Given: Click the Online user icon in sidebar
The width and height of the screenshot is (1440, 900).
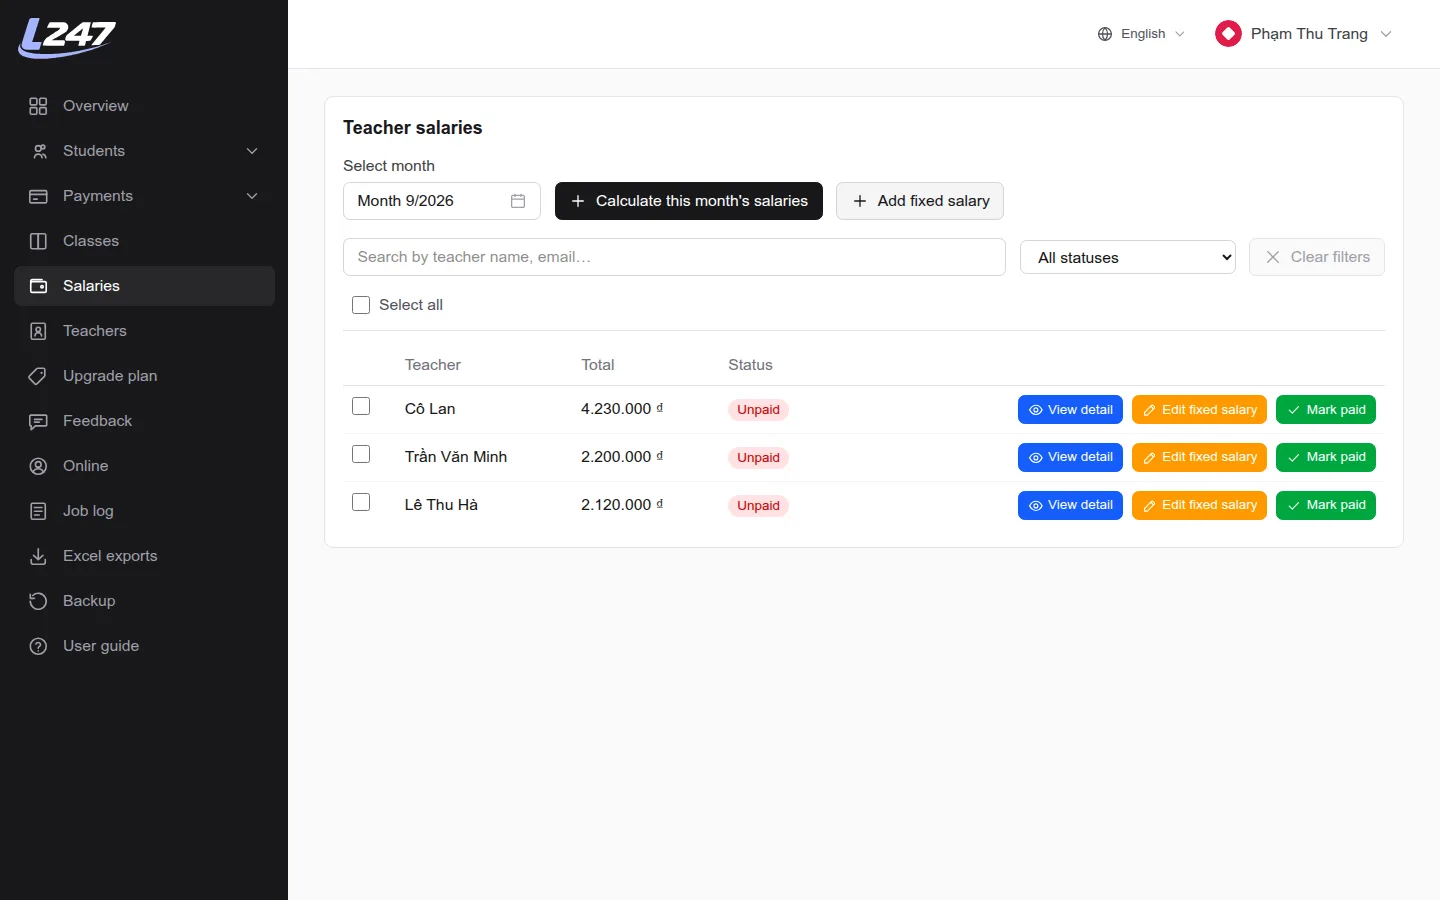Looking at the screenshot, I should pyautogui.click(x=38, y=466).
